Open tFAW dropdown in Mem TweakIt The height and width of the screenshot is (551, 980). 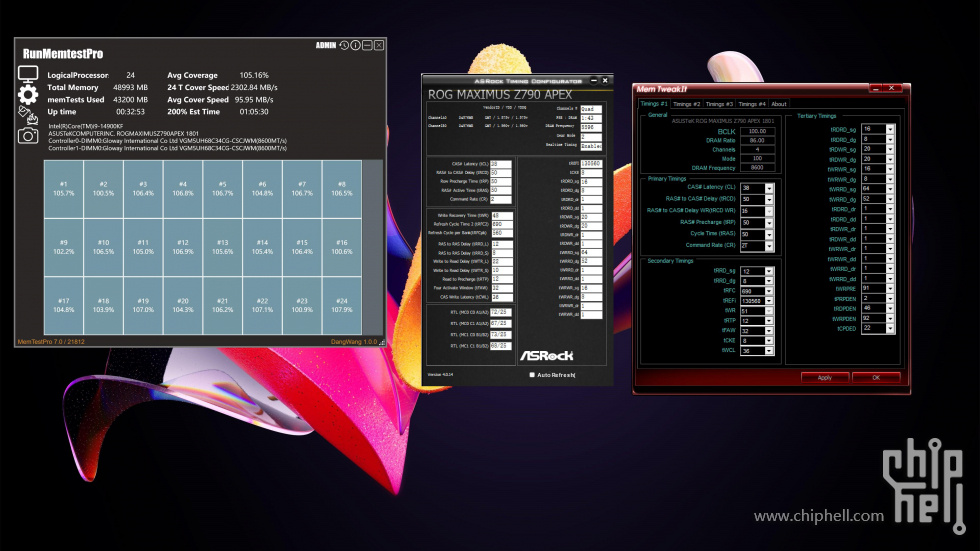769,331
